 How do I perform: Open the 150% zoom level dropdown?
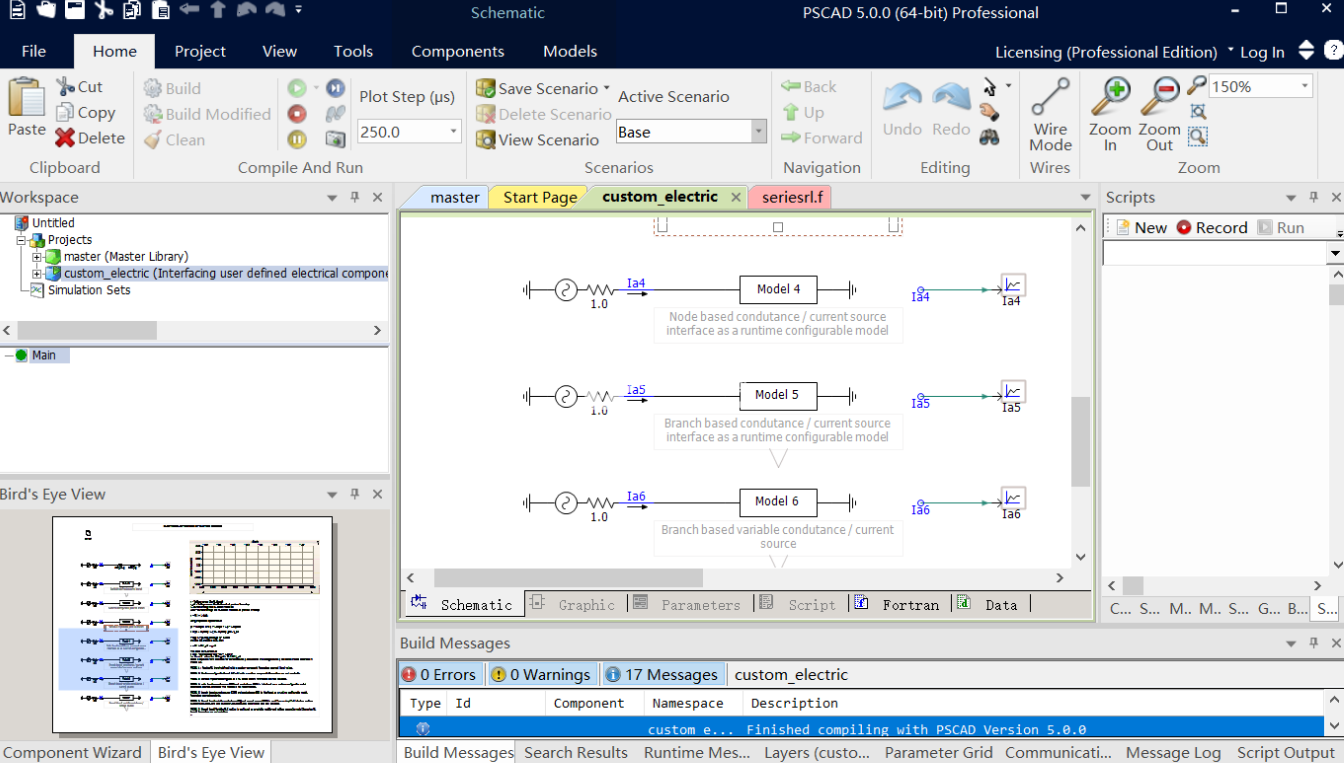pos(1305,87)
